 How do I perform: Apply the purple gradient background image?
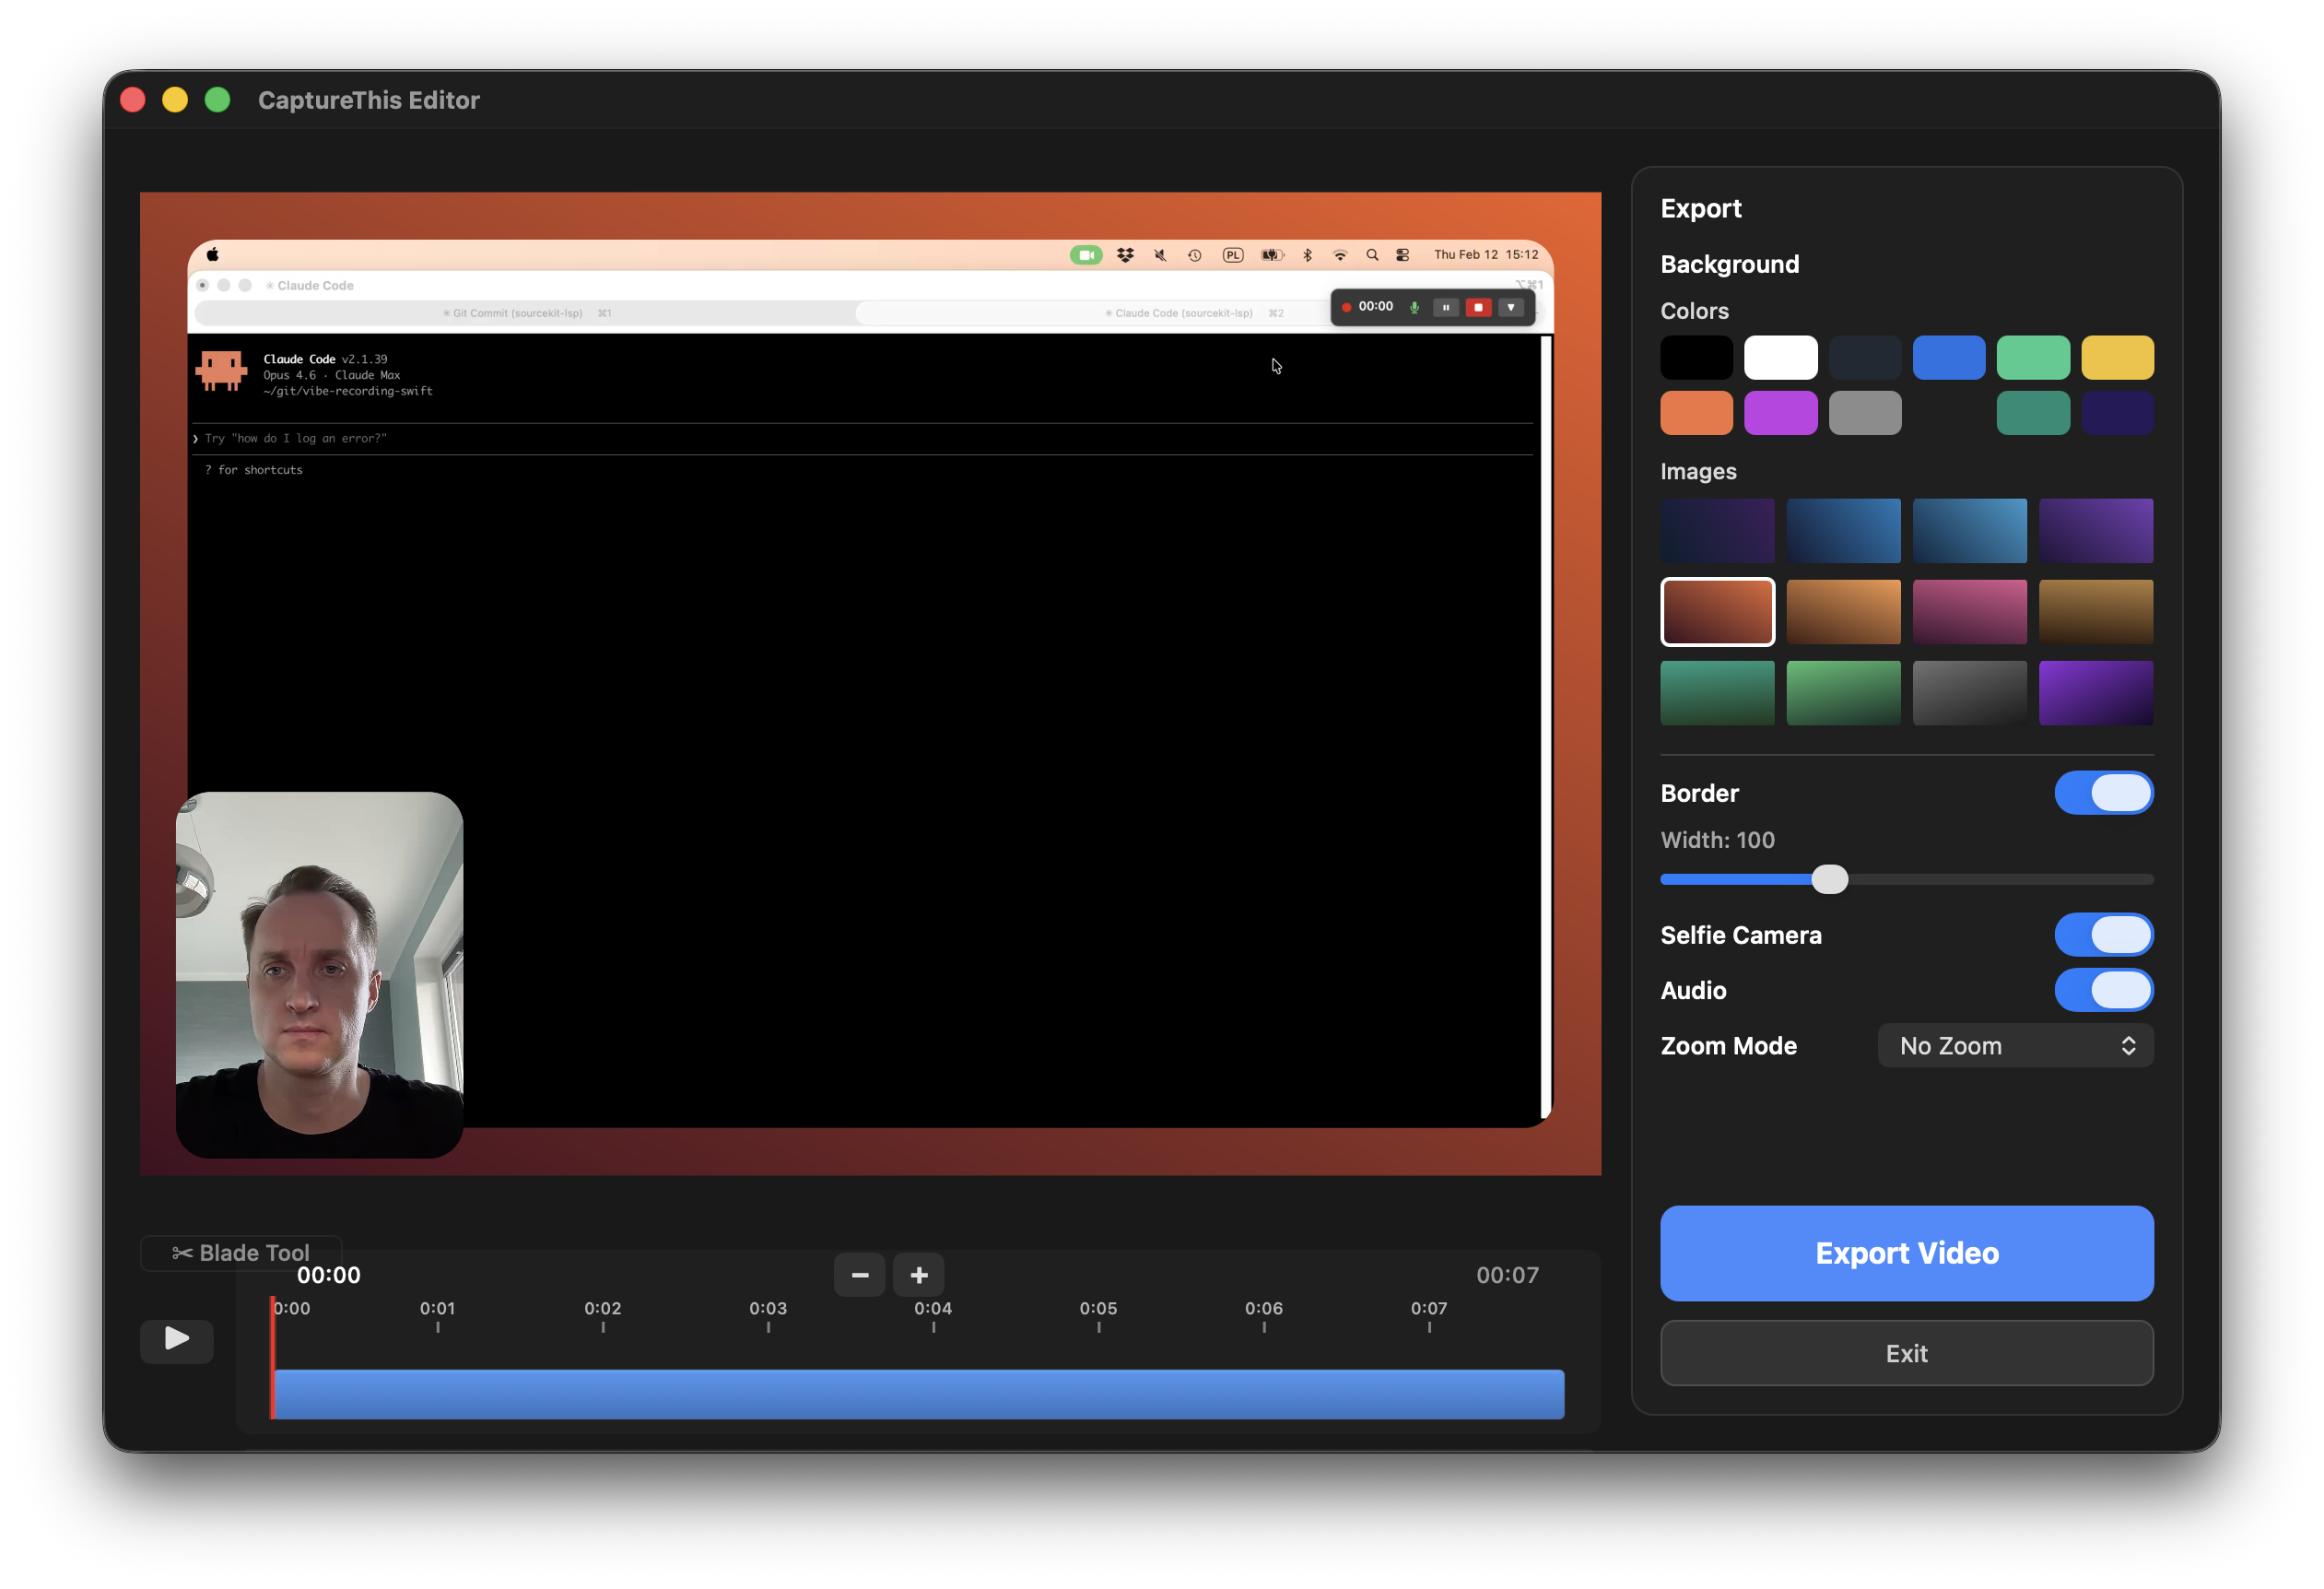pos(2097,692)
